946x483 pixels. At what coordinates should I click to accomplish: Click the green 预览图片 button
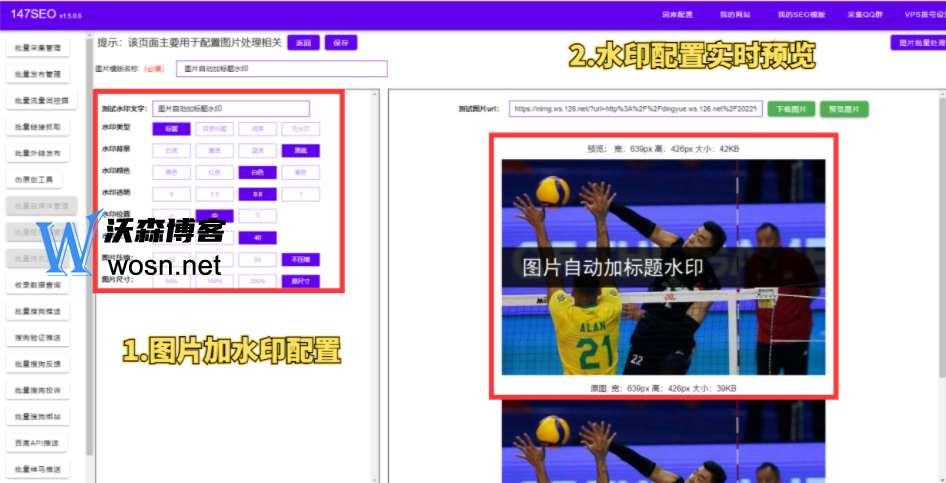(x=844, y=109)
